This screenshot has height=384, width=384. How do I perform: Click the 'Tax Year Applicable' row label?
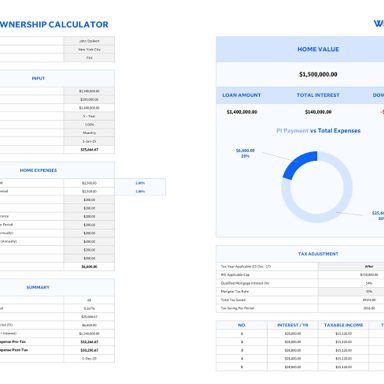(x=246, y=266)
